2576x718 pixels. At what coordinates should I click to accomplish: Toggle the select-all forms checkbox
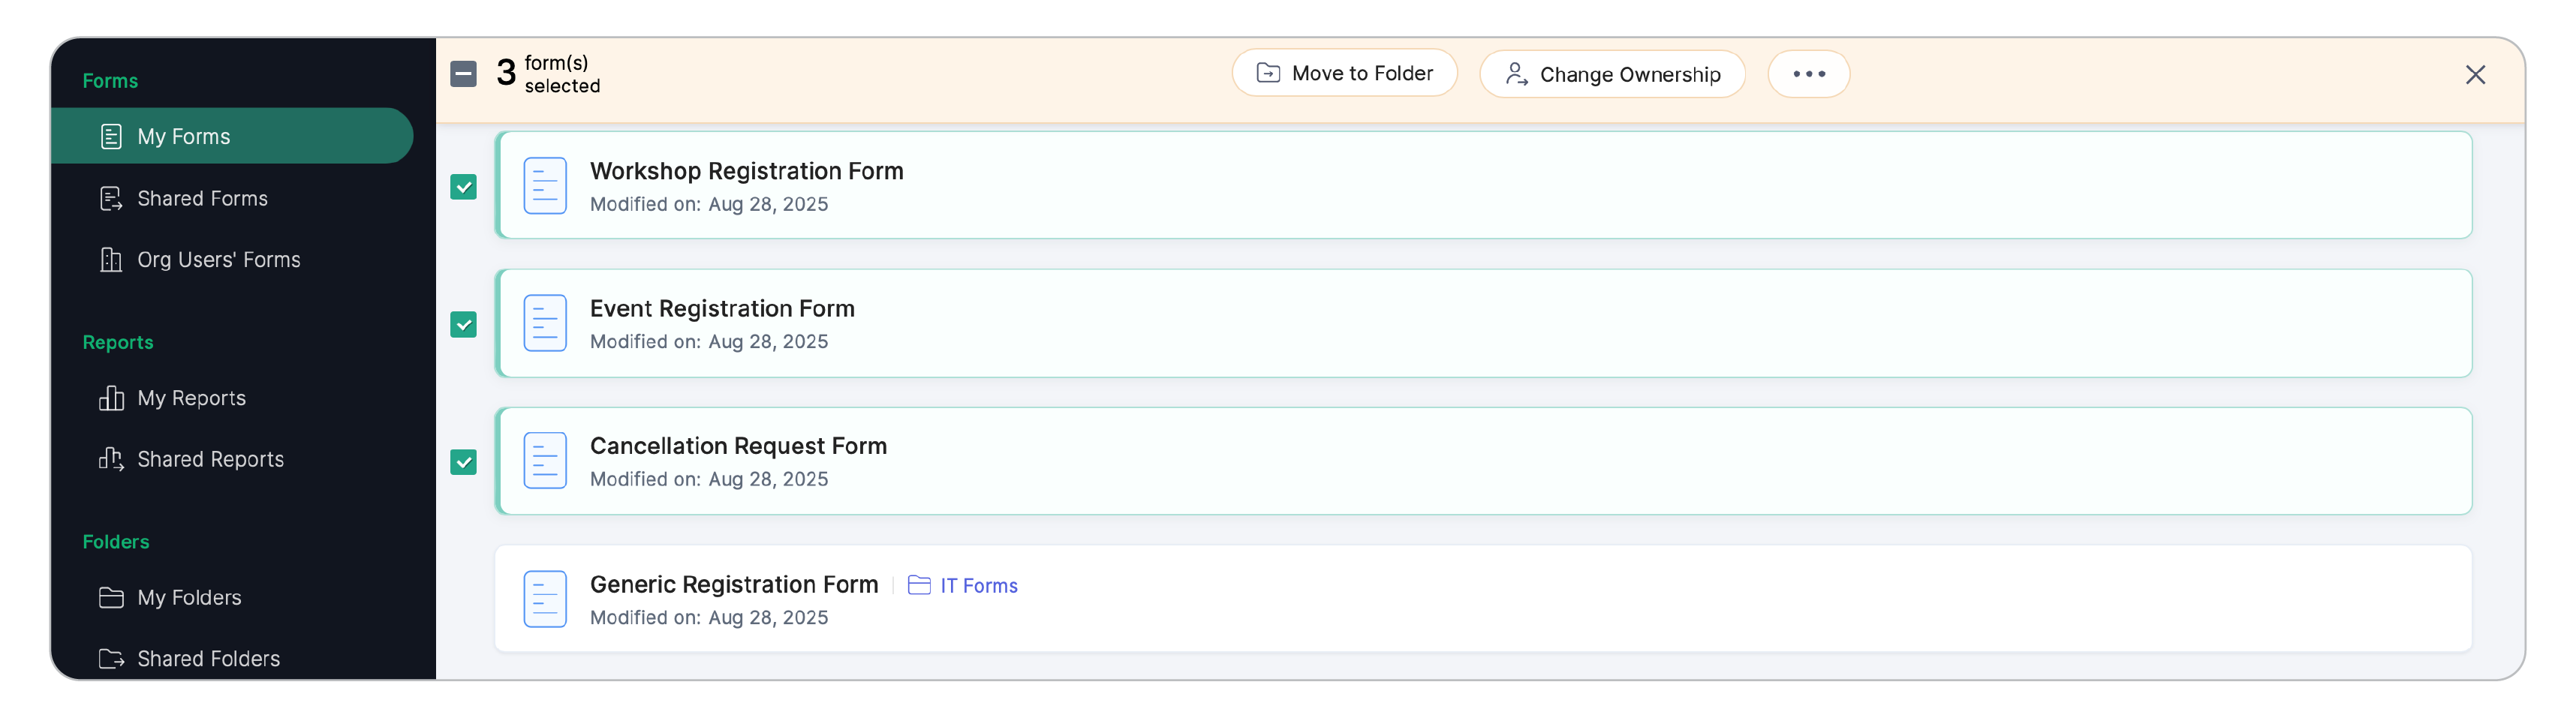pos(463,74)
